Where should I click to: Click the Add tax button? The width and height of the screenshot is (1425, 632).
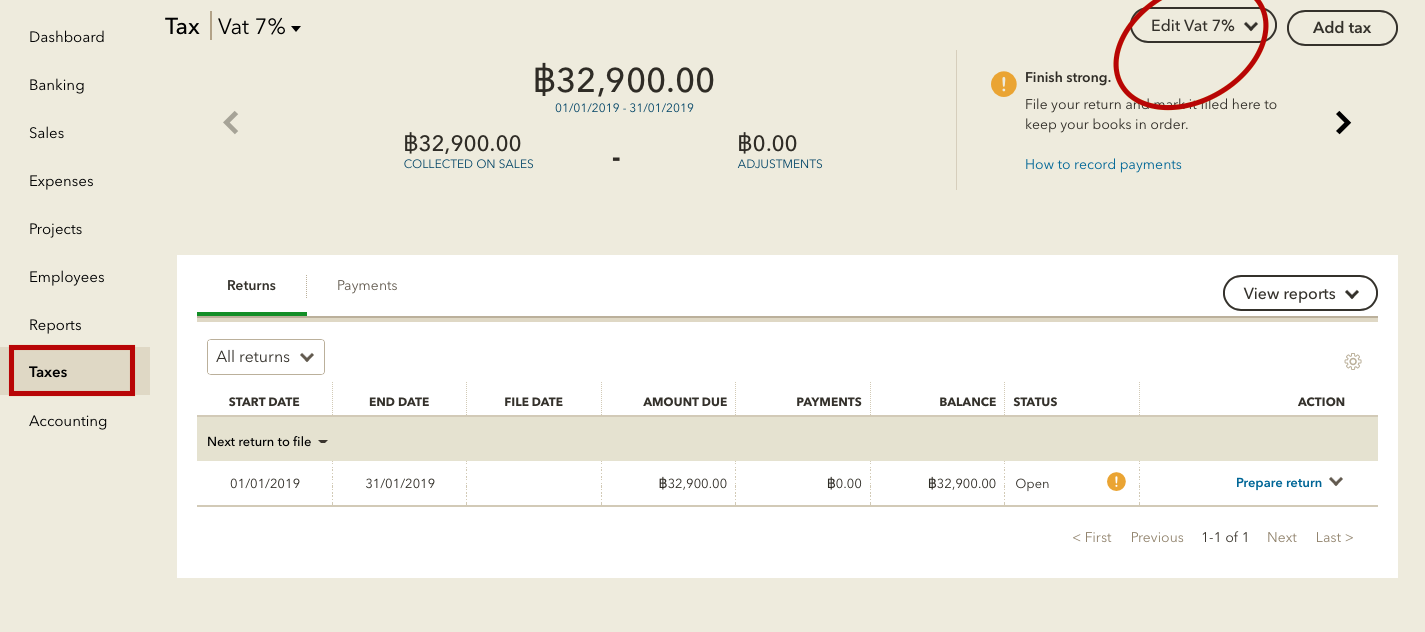coord(1342,27)
